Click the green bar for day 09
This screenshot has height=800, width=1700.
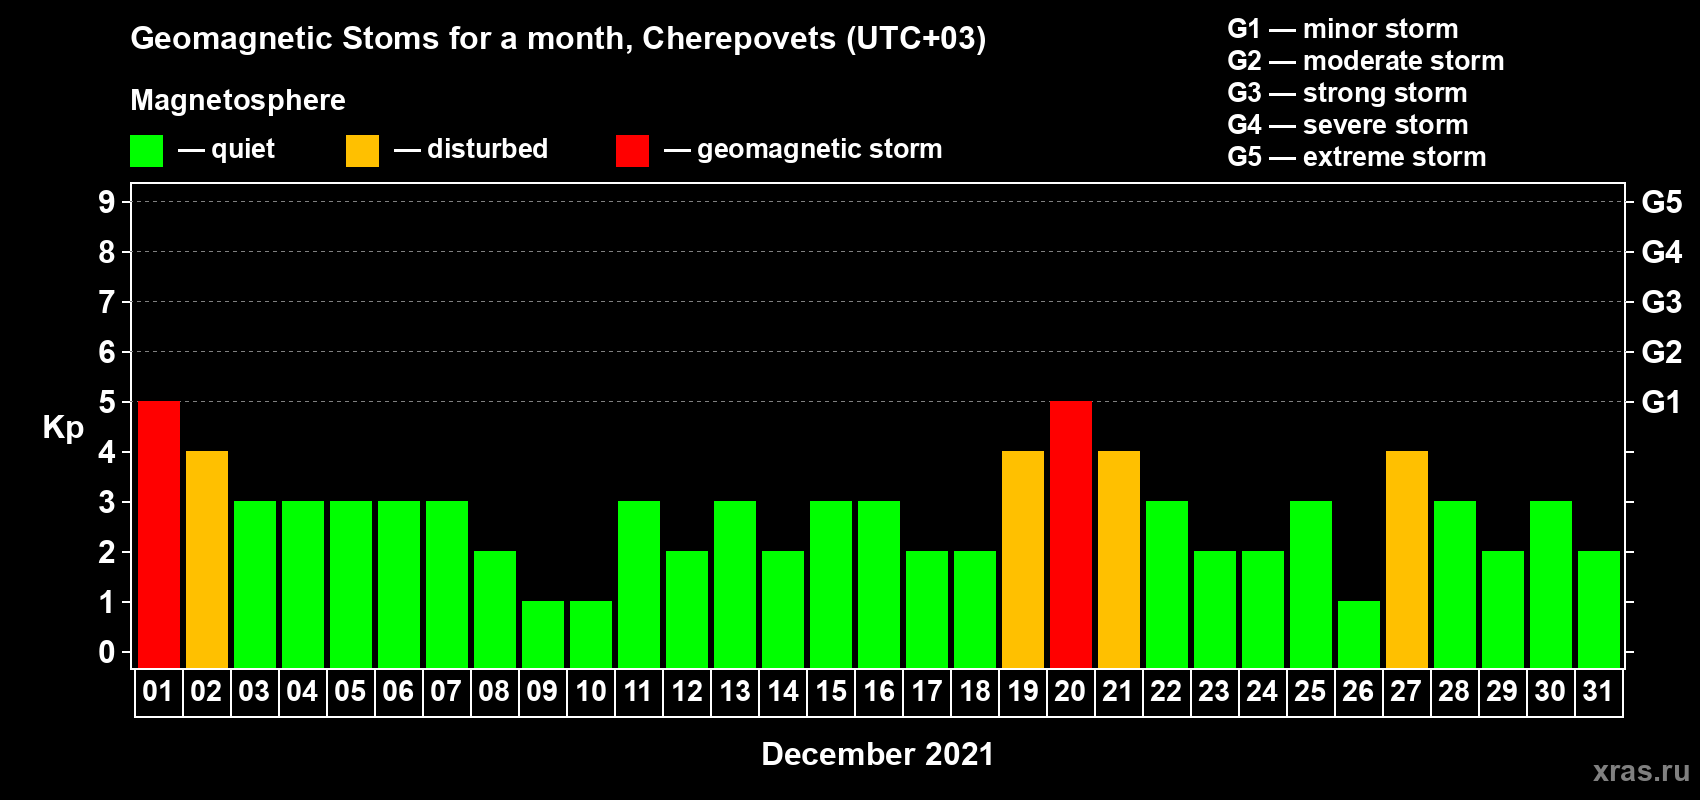click(x=543, y=635)
